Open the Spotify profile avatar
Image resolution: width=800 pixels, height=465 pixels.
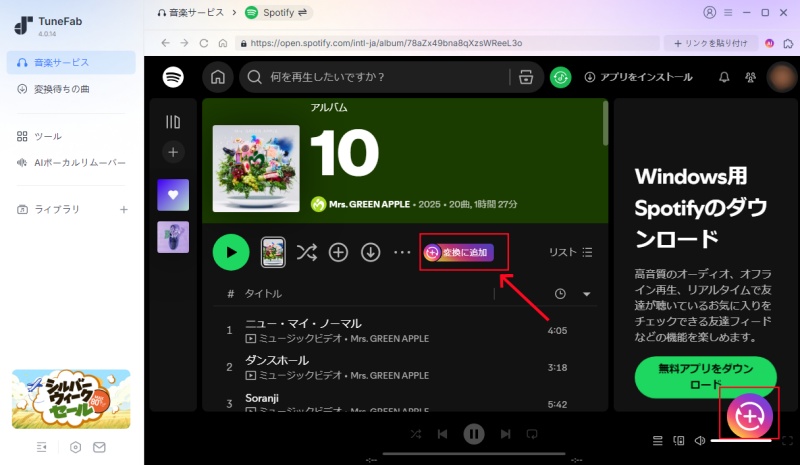781,77
